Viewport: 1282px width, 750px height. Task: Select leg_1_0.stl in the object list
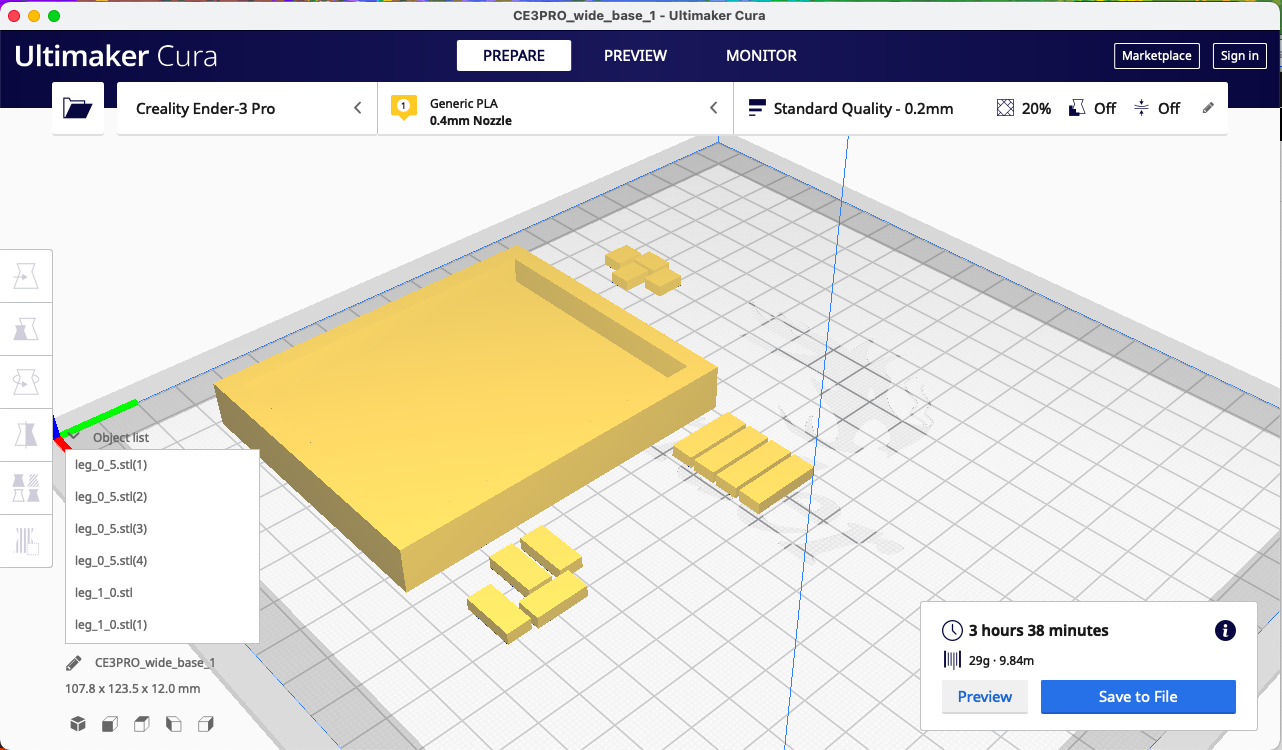[x=162, y=593]
